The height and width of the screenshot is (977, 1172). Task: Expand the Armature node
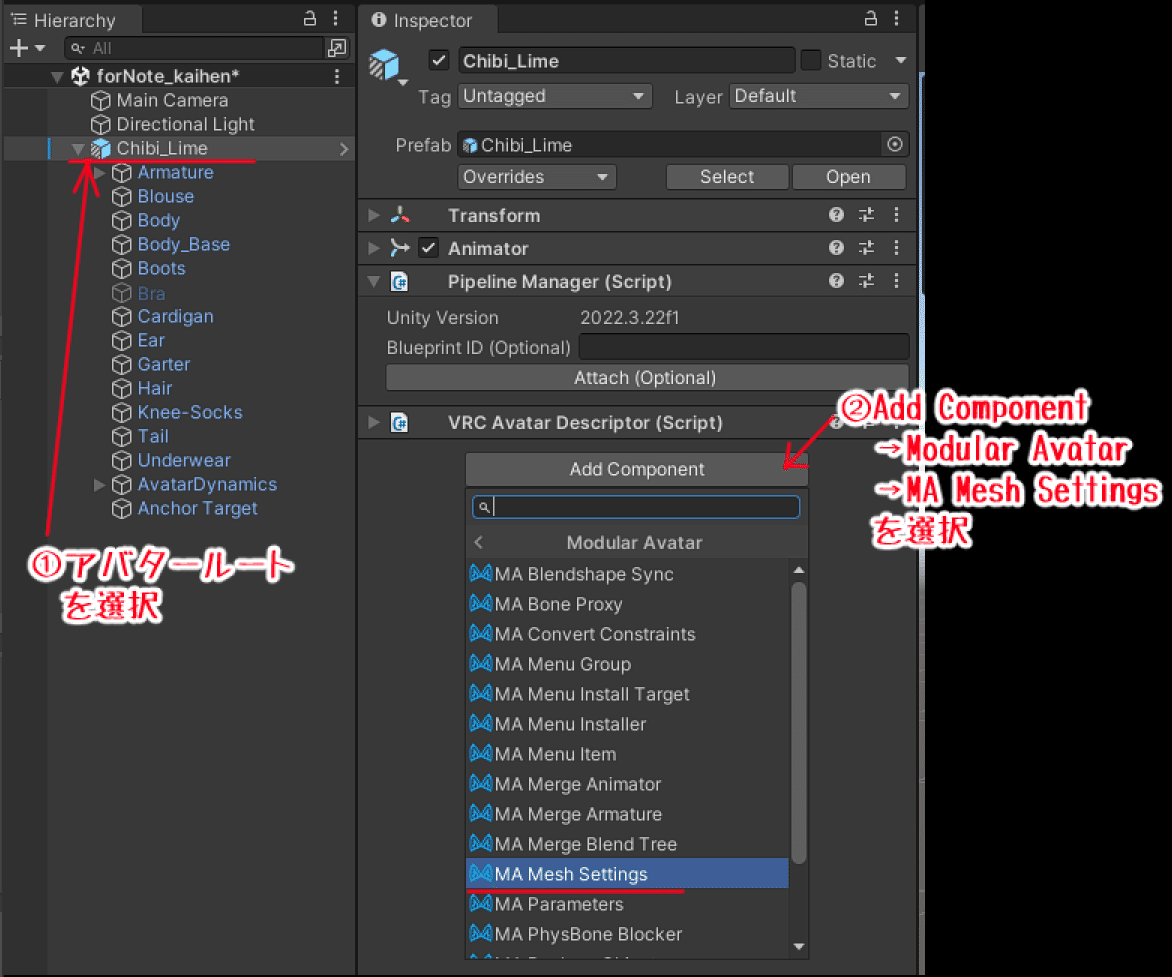coord(99,173)
